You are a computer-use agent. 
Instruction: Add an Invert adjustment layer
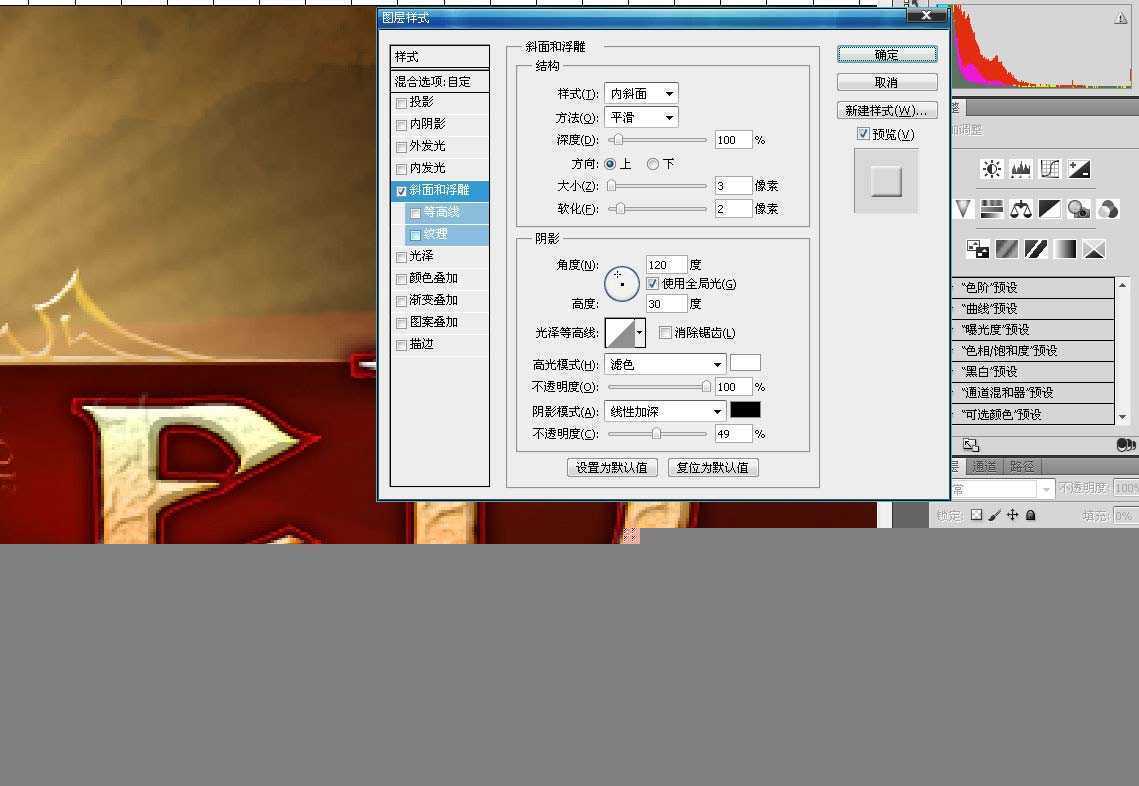978,249
